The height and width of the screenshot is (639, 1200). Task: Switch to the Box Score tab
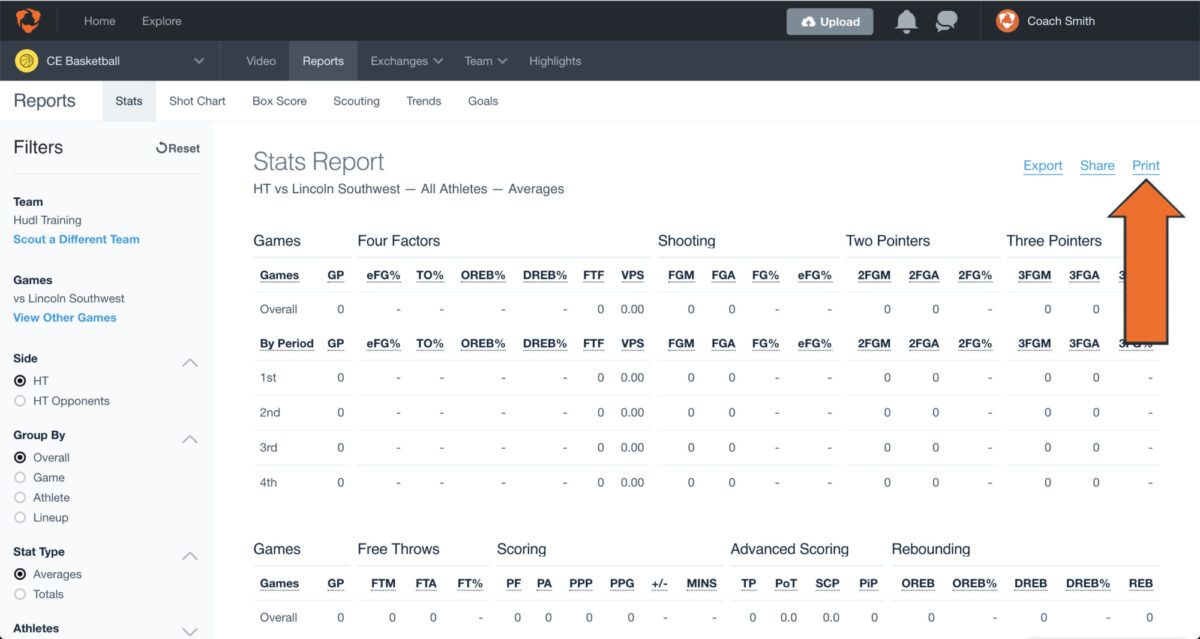coord(280,101)
